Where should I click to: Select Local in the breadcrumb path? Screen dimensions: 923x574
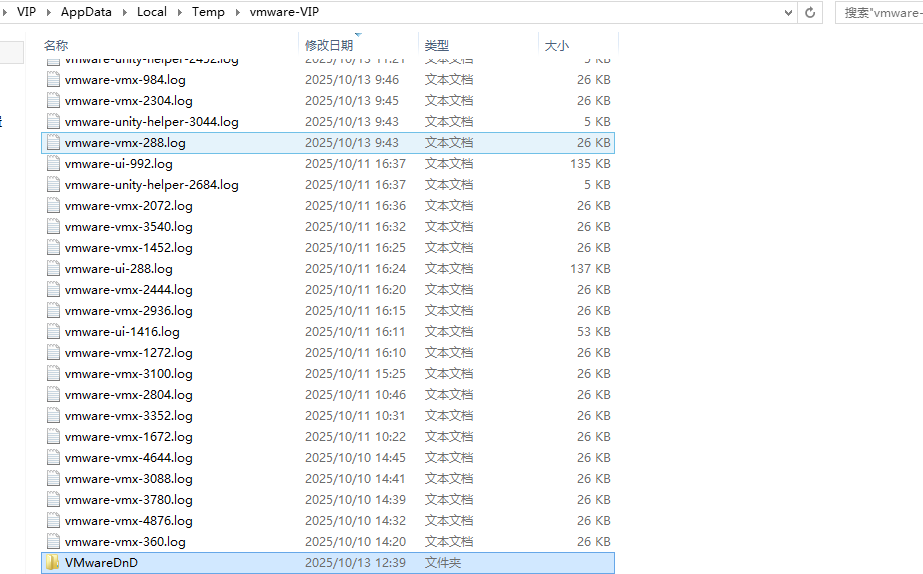tap(151, 12)
